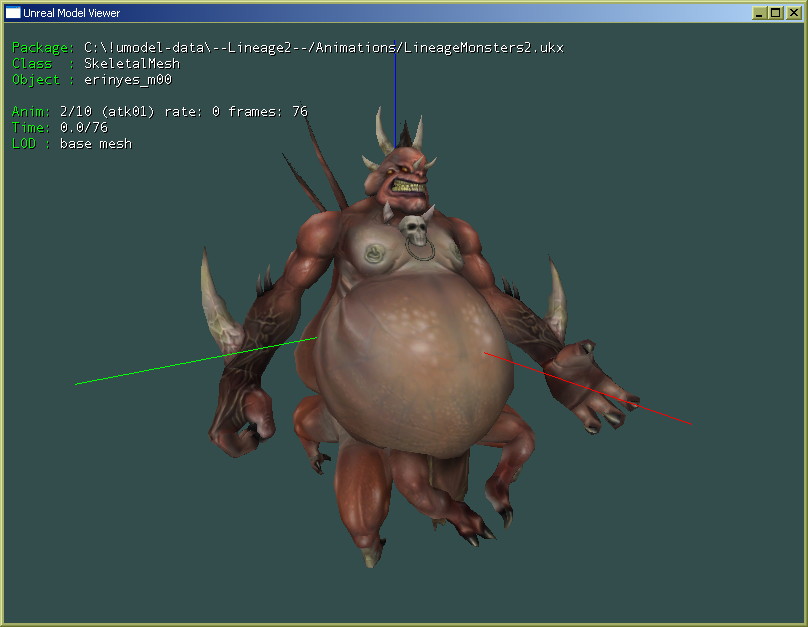Click the Unreal Model Viewer title bar icon
The width and height of the screenshot is (808, 627).
point(12,12)
